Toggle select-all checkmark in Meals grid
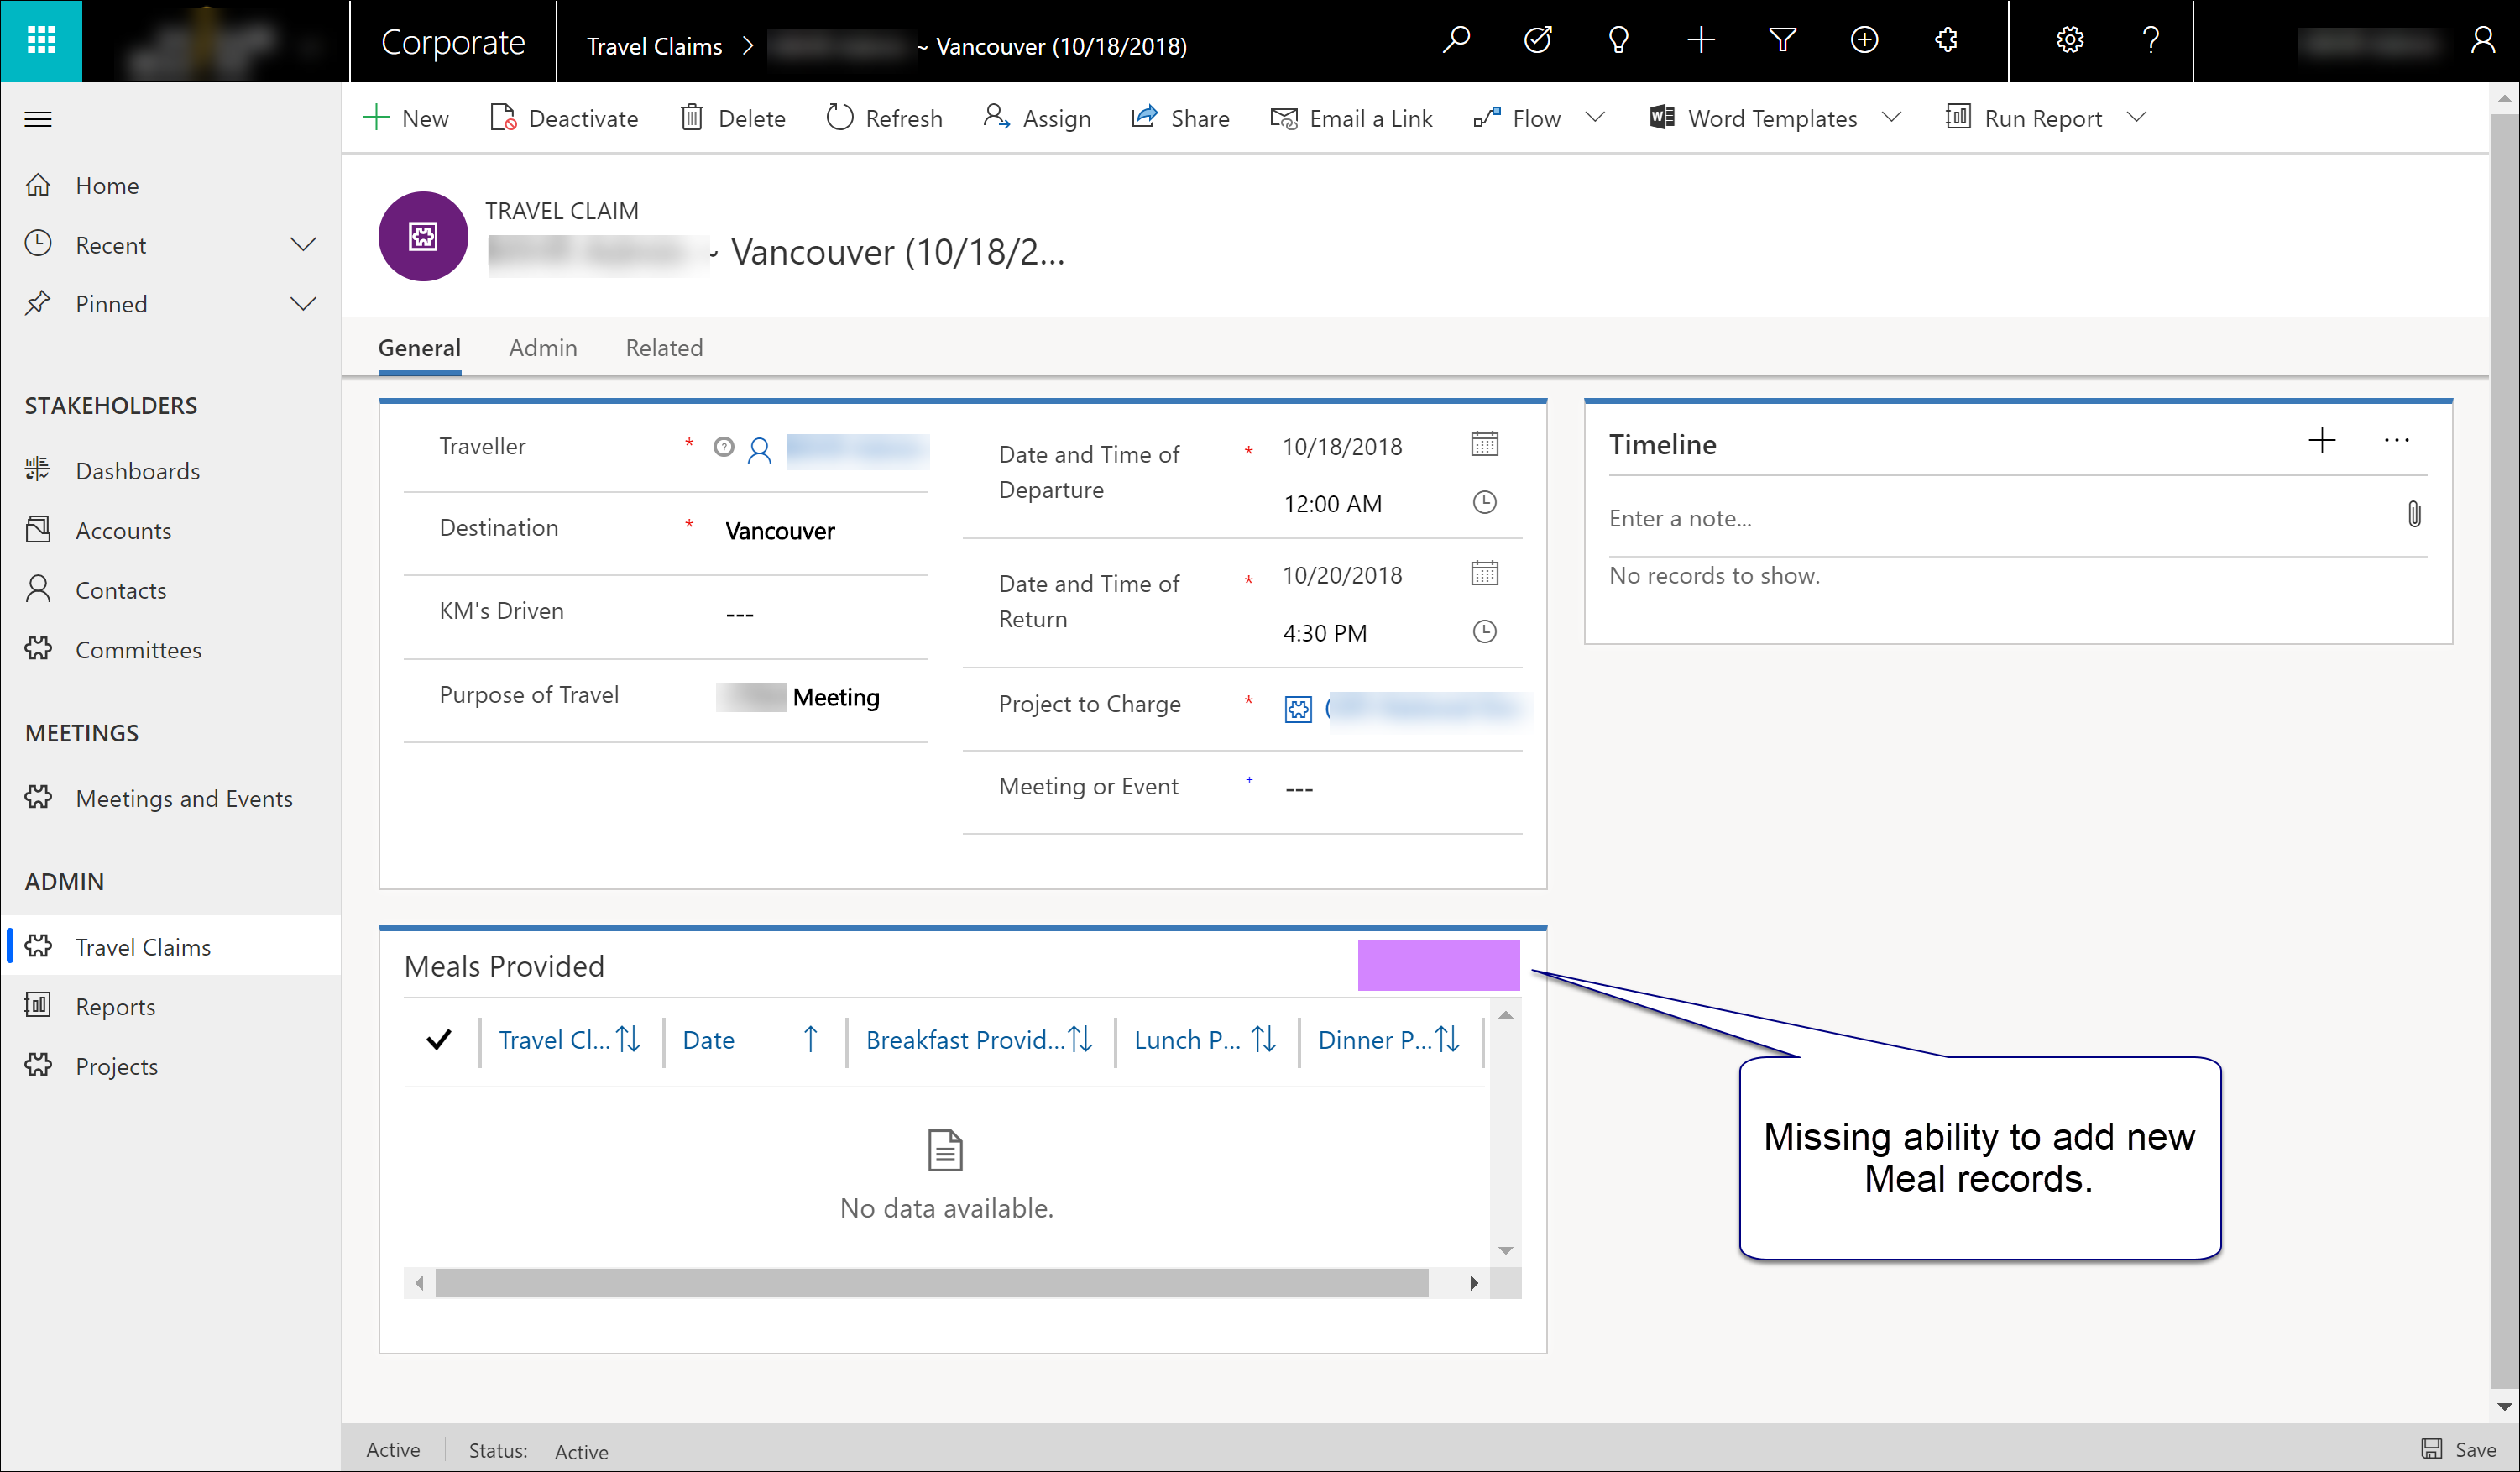 click(438, 1040)
